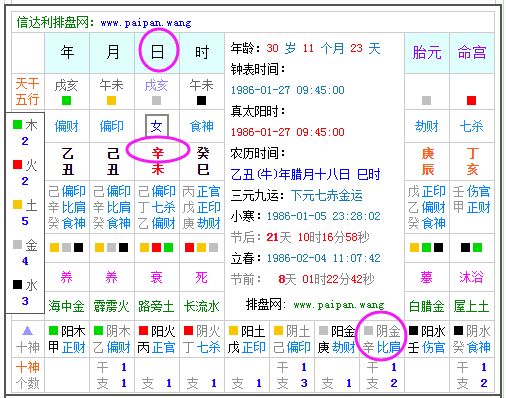Click the 阴金 辛 比肩 cell
The height and width of the screenshot is (398, 506).
click(382, 339)
